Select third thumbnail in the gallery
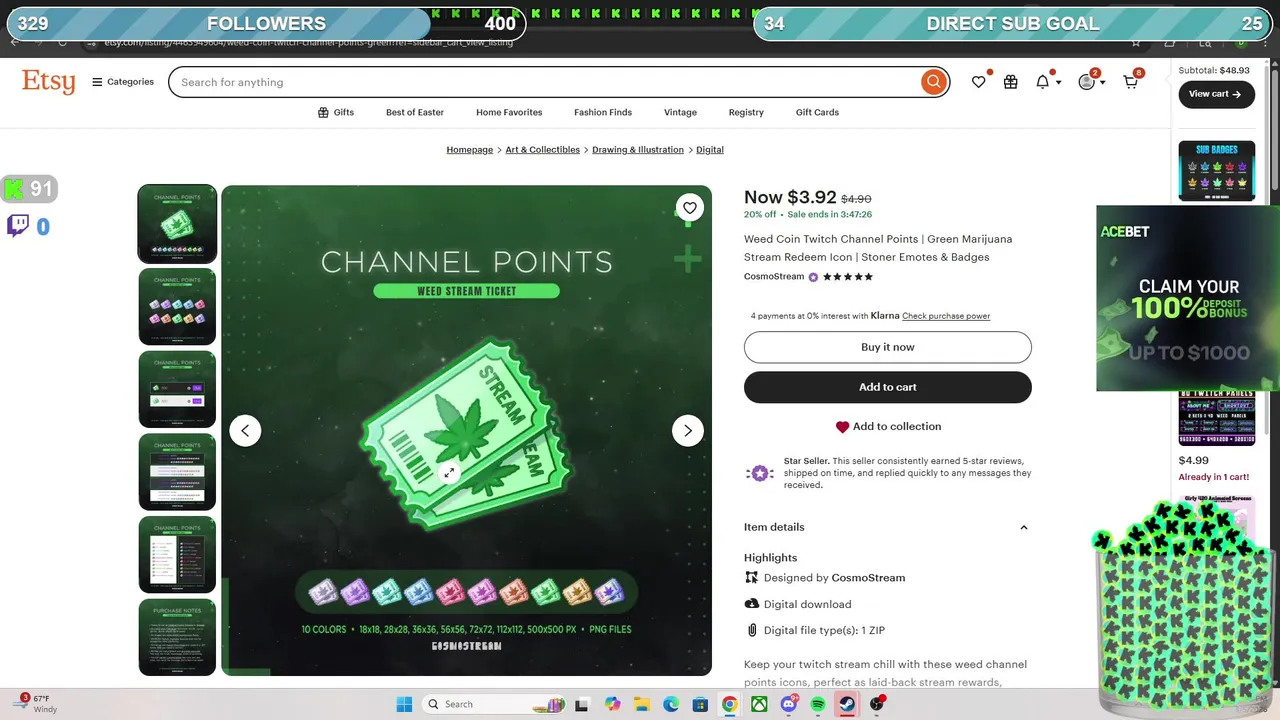 point(177,389)
